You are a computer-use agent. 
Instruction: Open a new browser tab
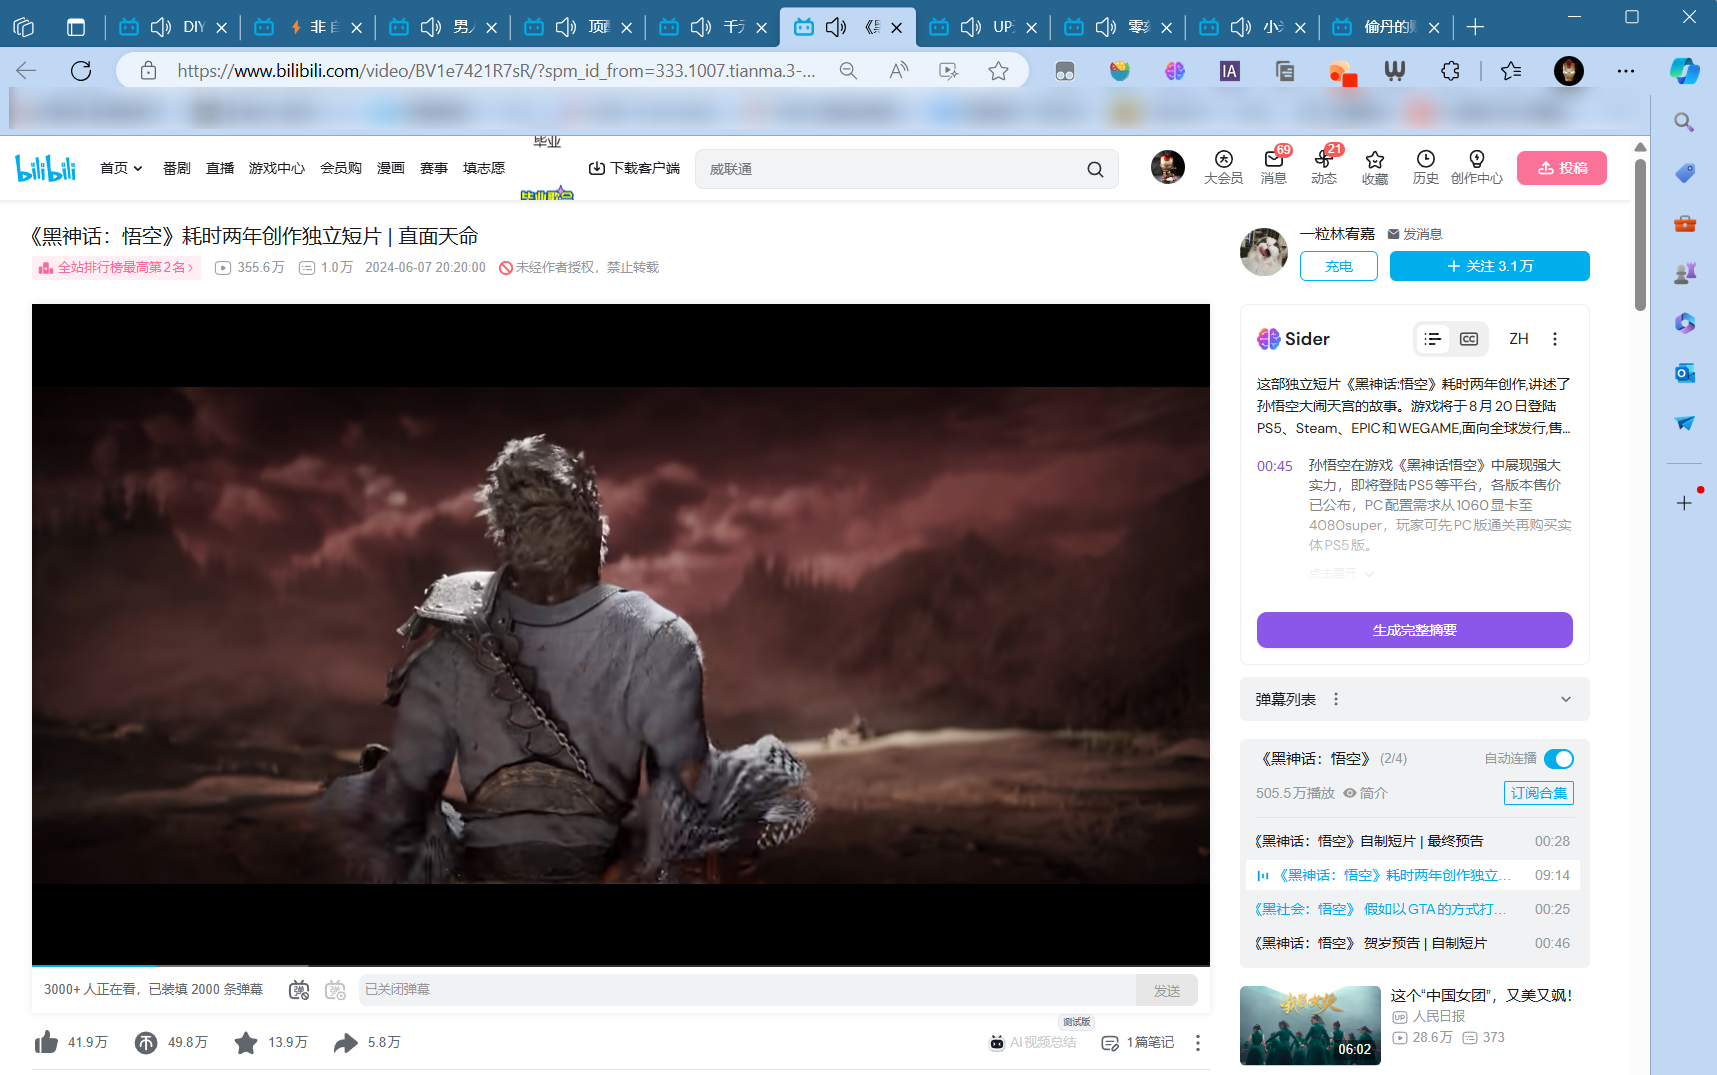click(x=1475, y=27)
